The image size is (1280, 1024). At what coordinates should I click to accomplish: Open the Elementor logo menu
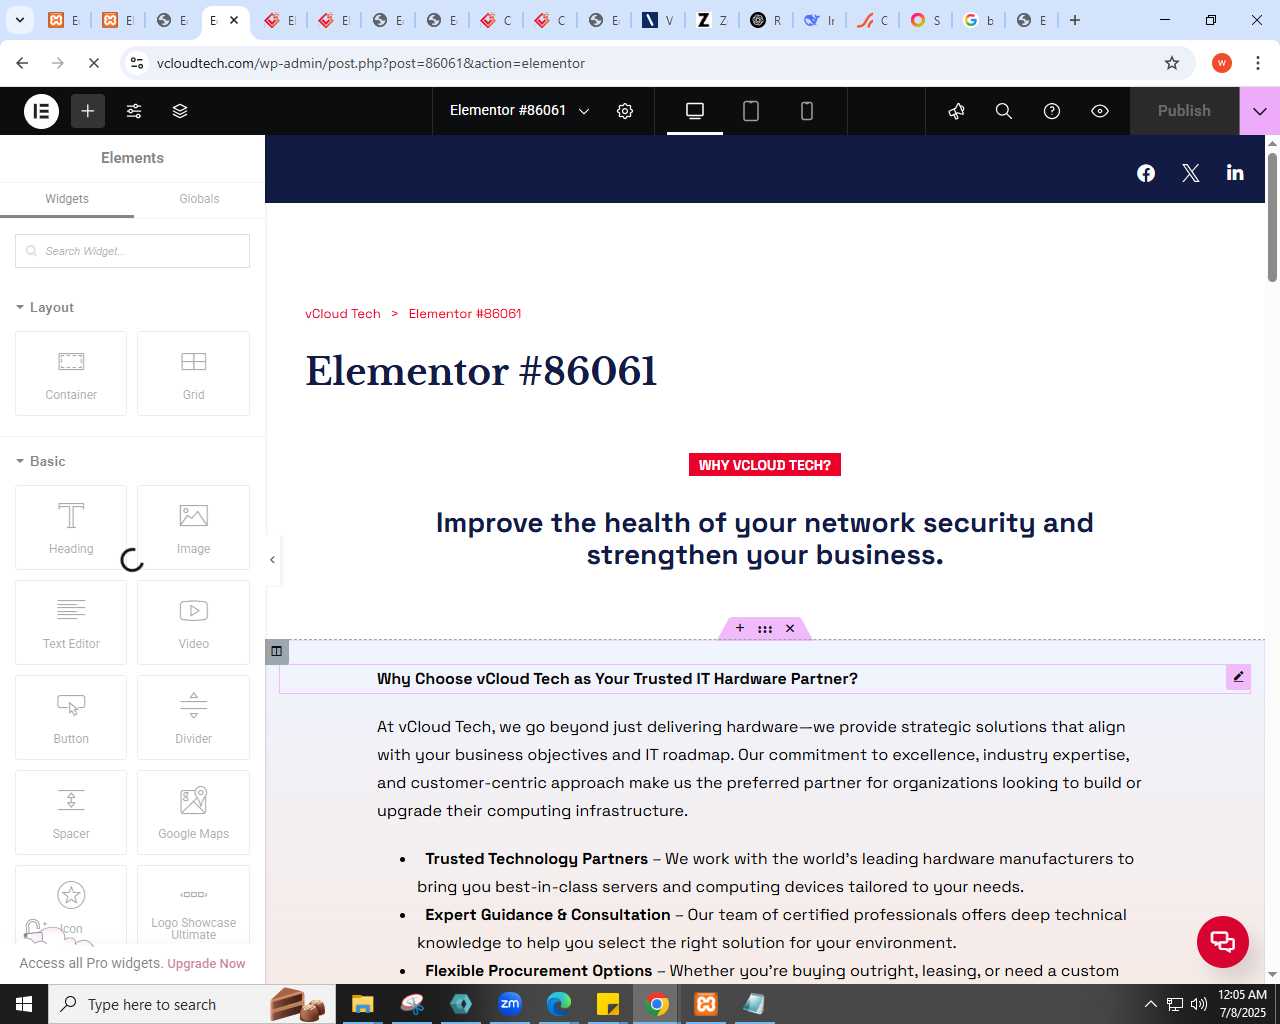[41, 111]
